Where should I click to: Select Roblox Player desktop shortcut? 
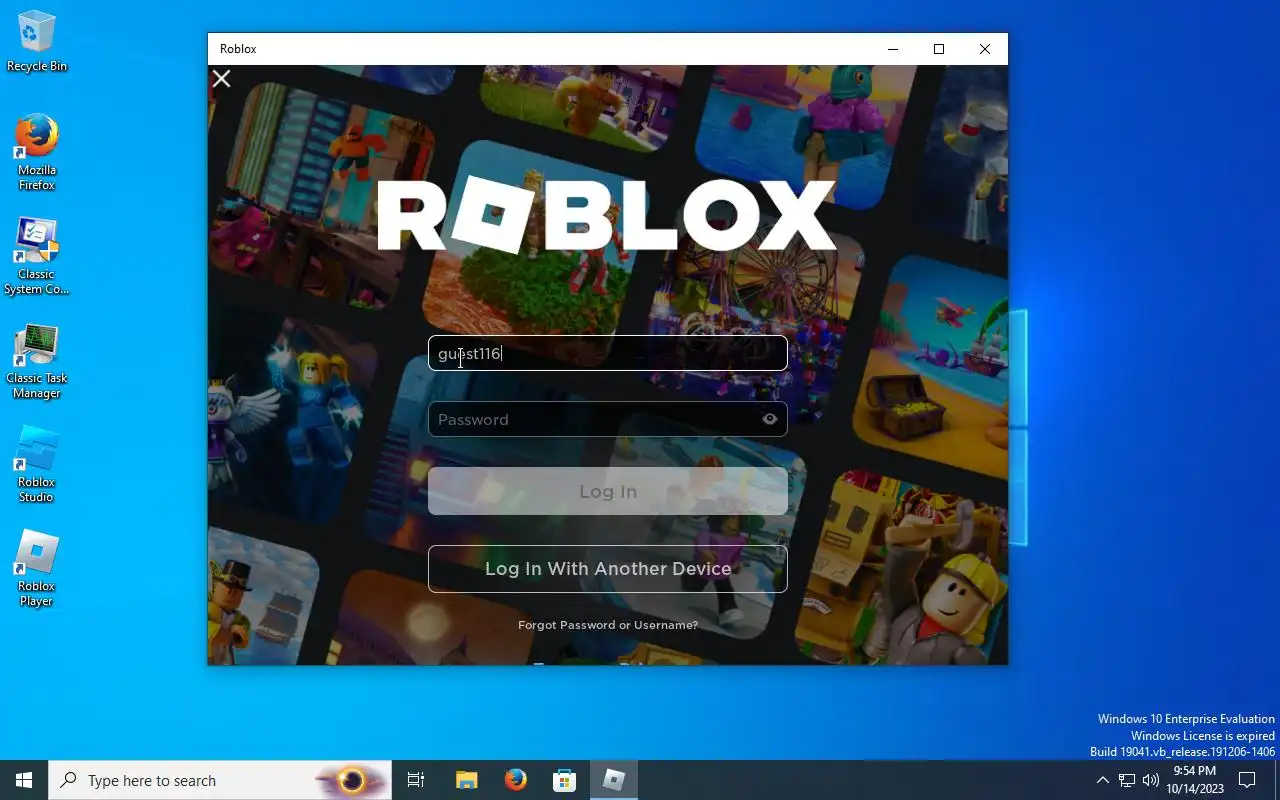(37, 569)
